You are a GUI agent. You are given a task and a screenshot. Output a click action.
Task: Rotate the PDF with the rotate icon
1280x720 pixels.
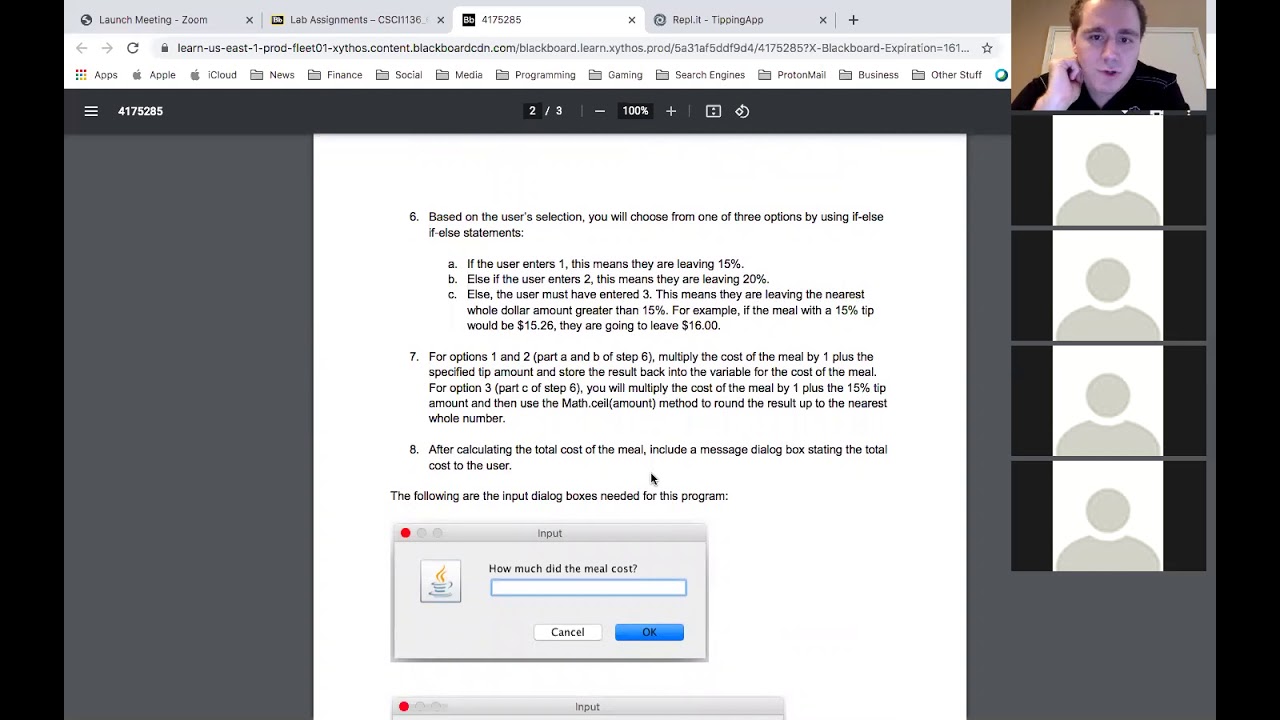[x=742, y=111]
